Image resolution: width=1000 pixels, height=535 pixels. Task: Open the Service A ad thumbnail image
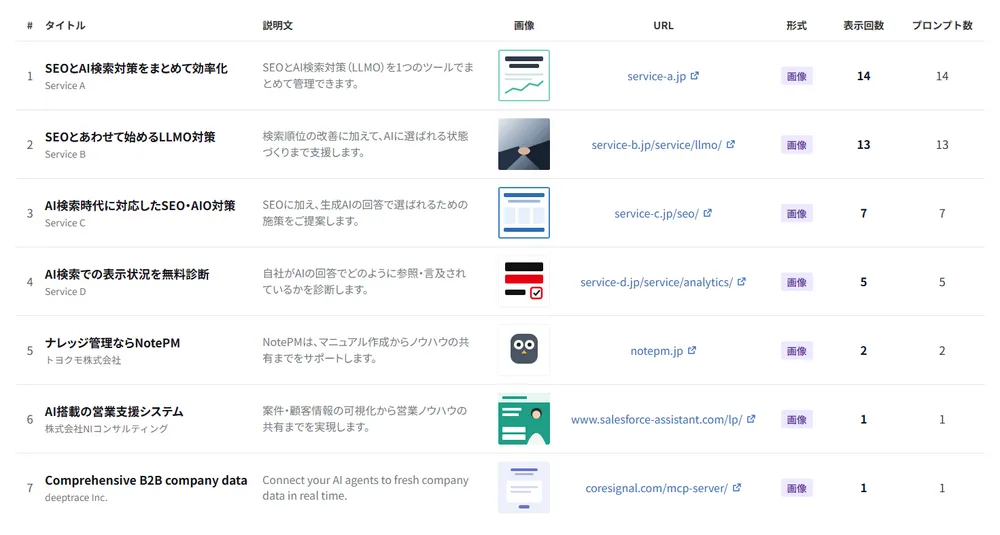point(524,75)
